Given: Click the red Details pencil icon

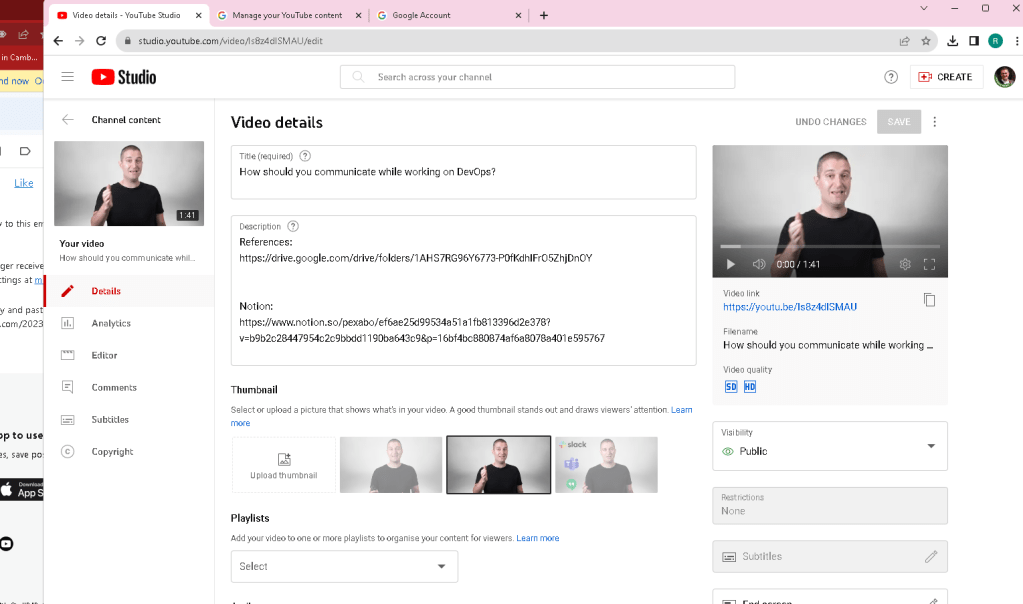Looking at the screenshot, I should tap(67, 291).
